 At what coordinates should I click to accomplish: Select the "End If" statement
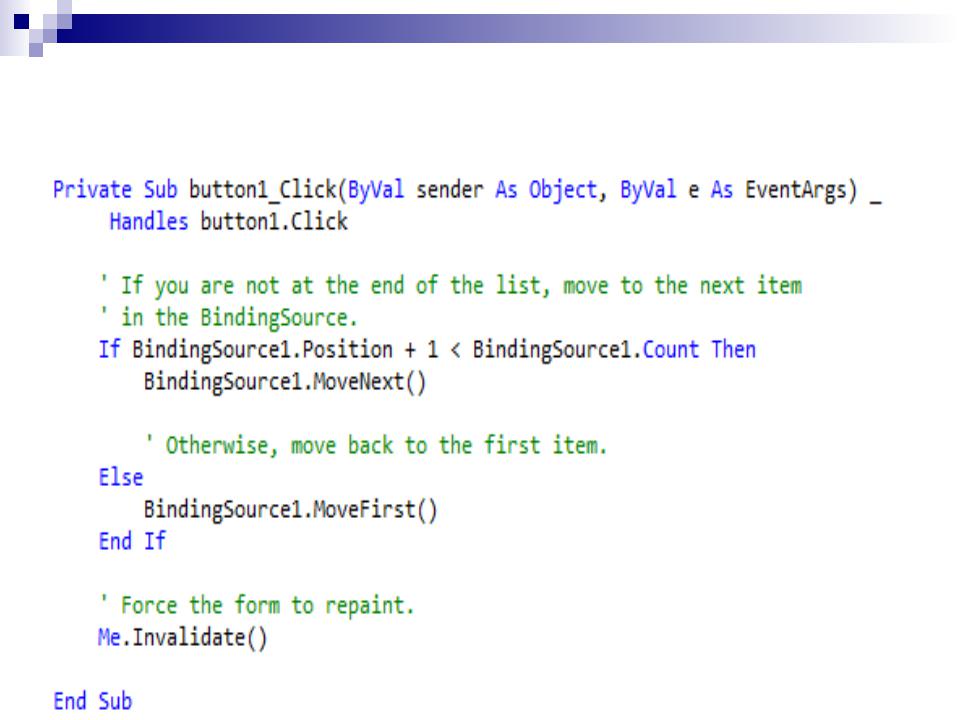[132, 541]
